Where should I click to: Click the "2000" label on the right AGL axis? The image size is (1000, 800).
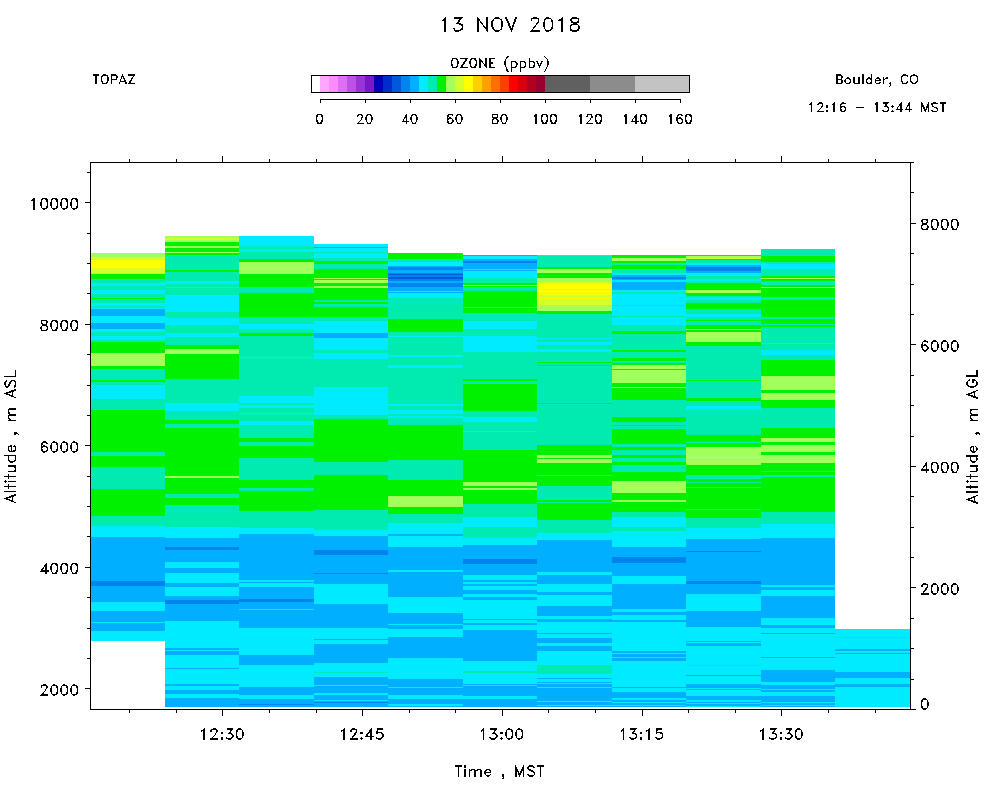(939, 589)
